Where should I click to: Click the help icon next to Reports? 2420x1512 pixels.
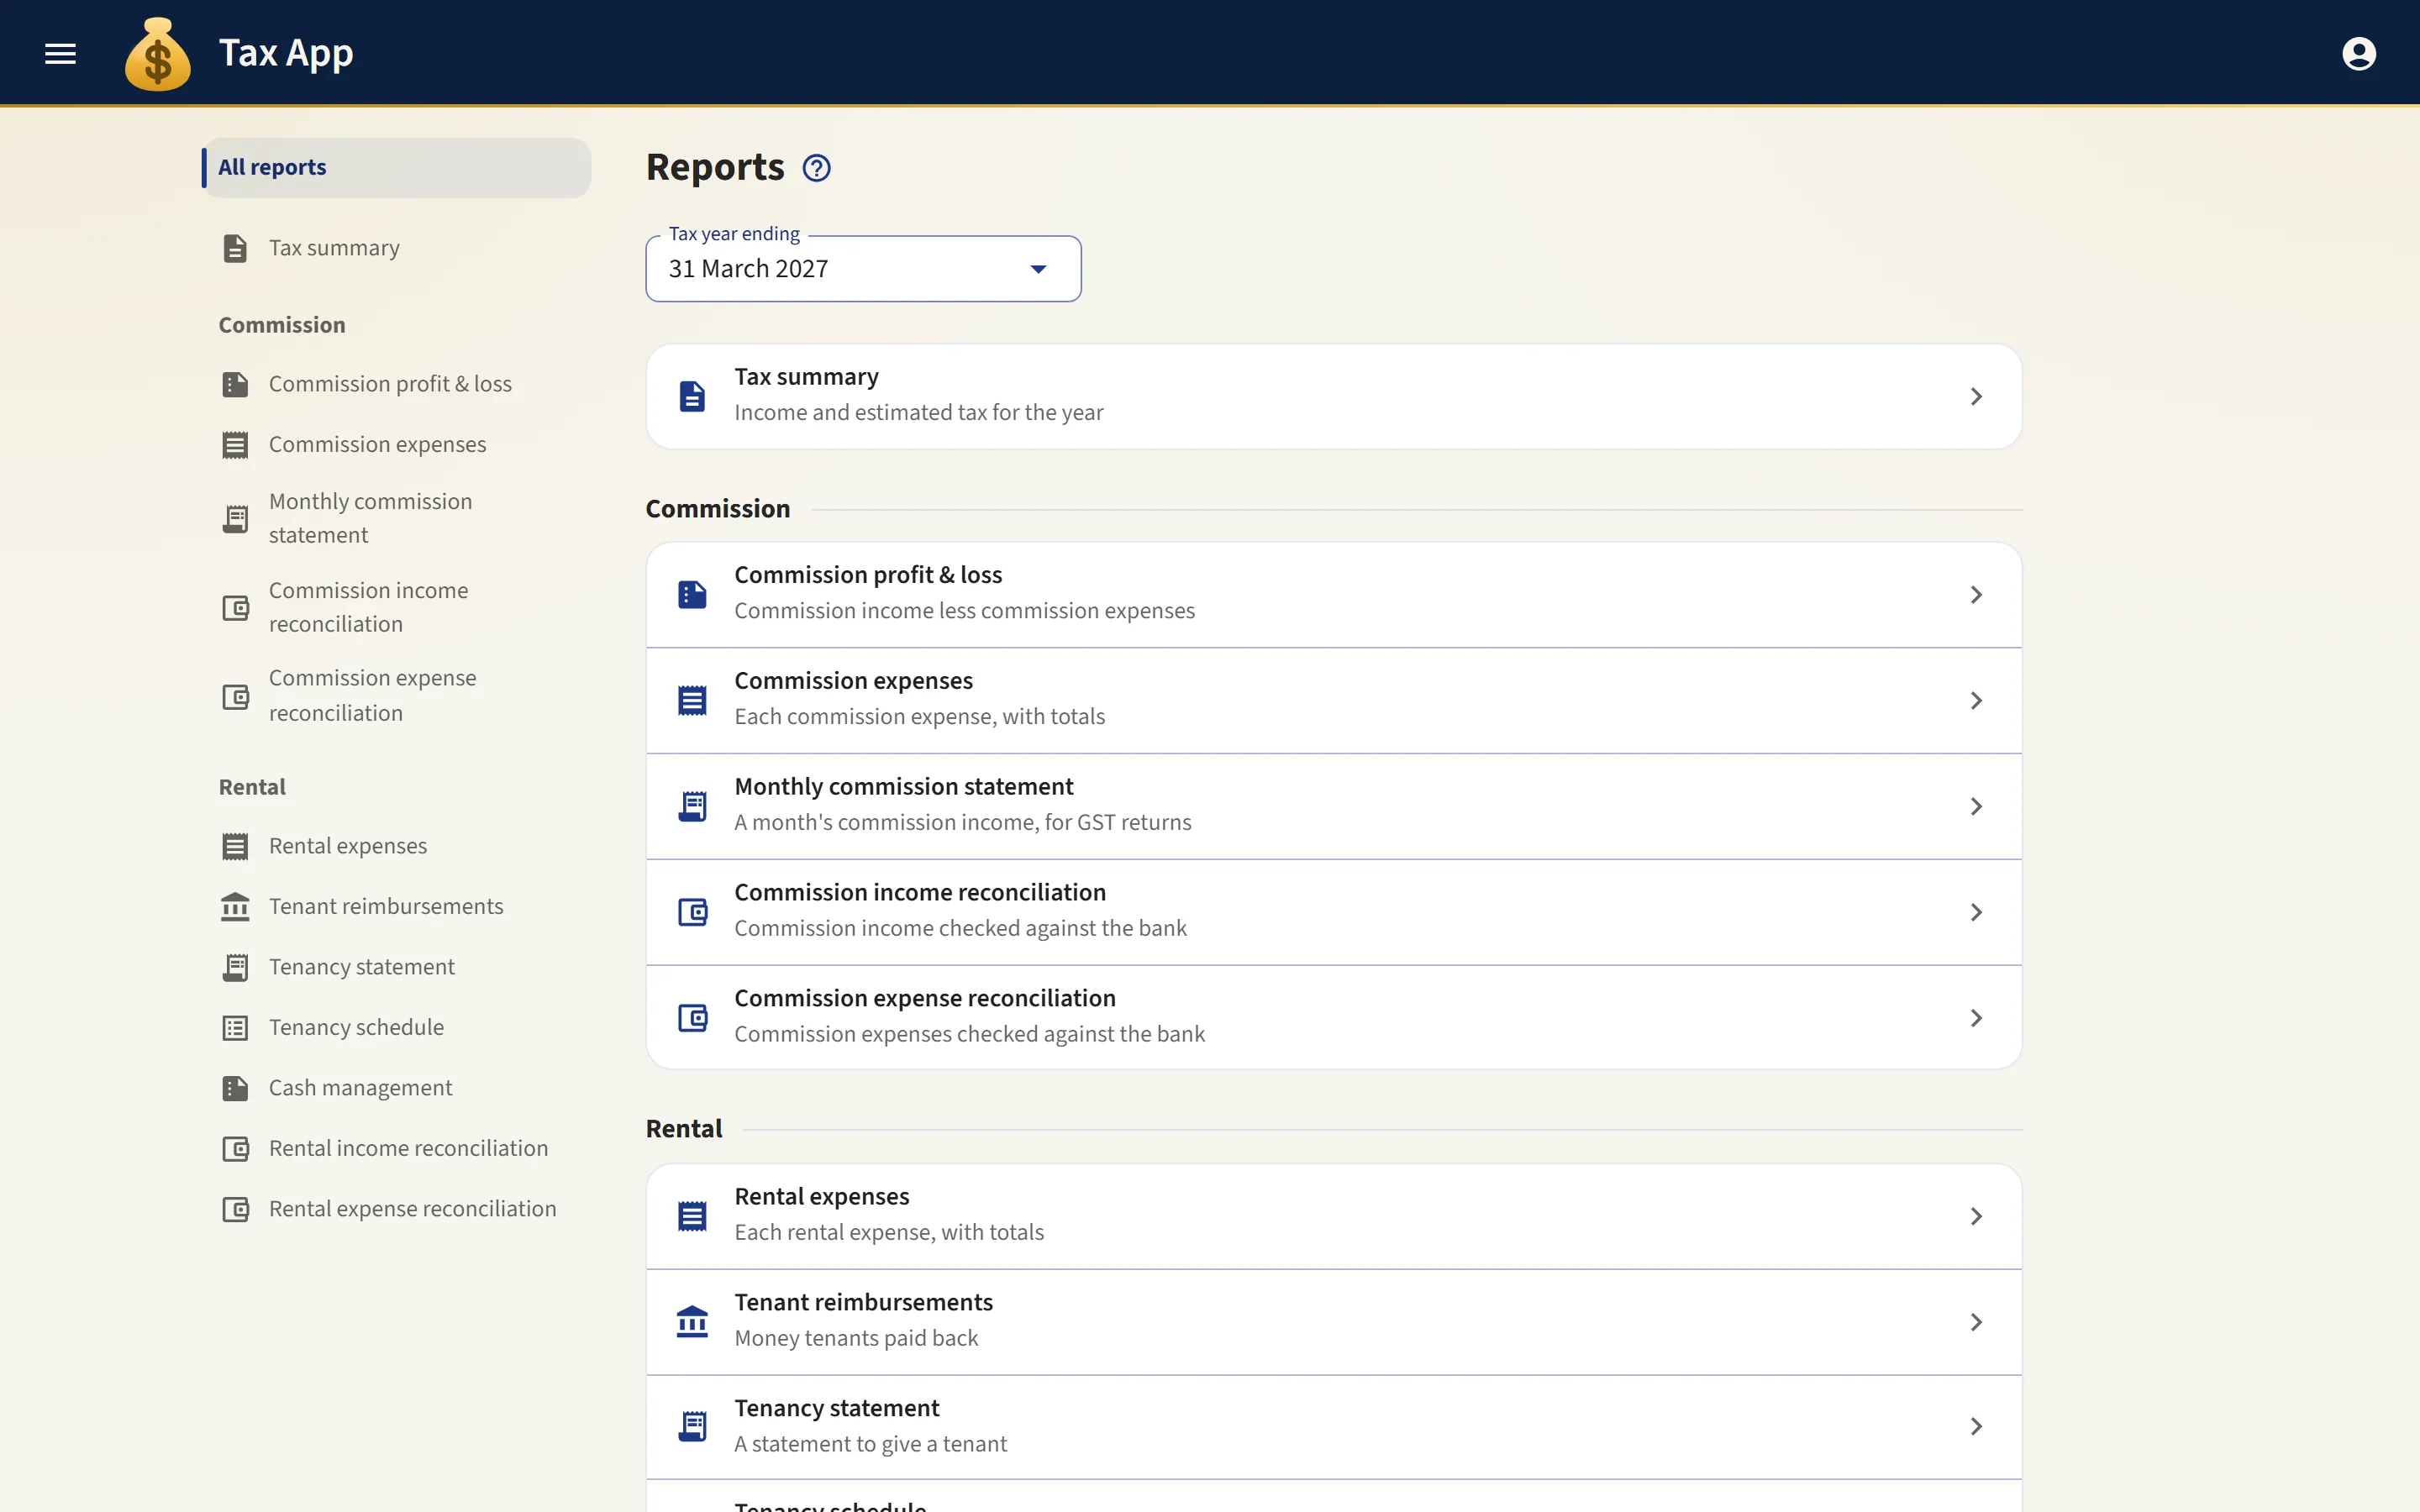point(816,168)
